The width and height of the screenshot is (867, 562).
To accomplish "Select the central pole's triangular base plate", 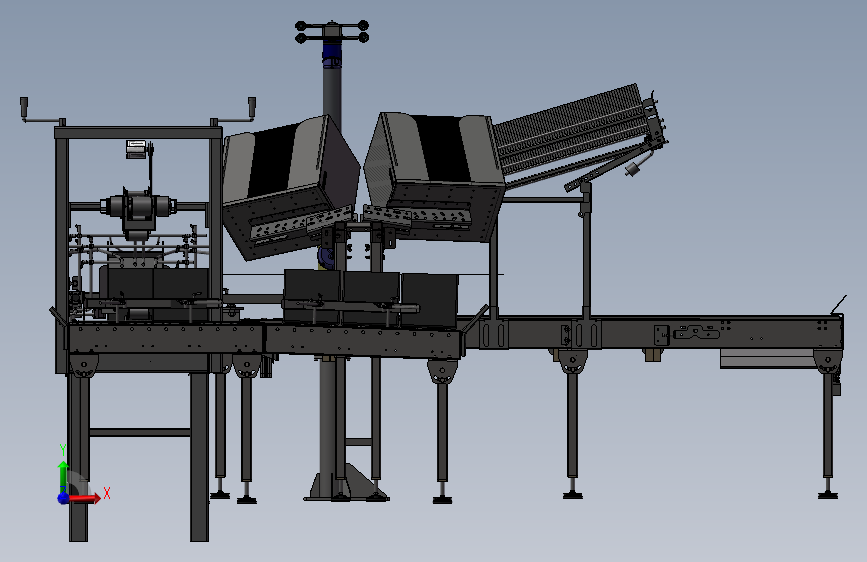I will (x=347, y=484).
